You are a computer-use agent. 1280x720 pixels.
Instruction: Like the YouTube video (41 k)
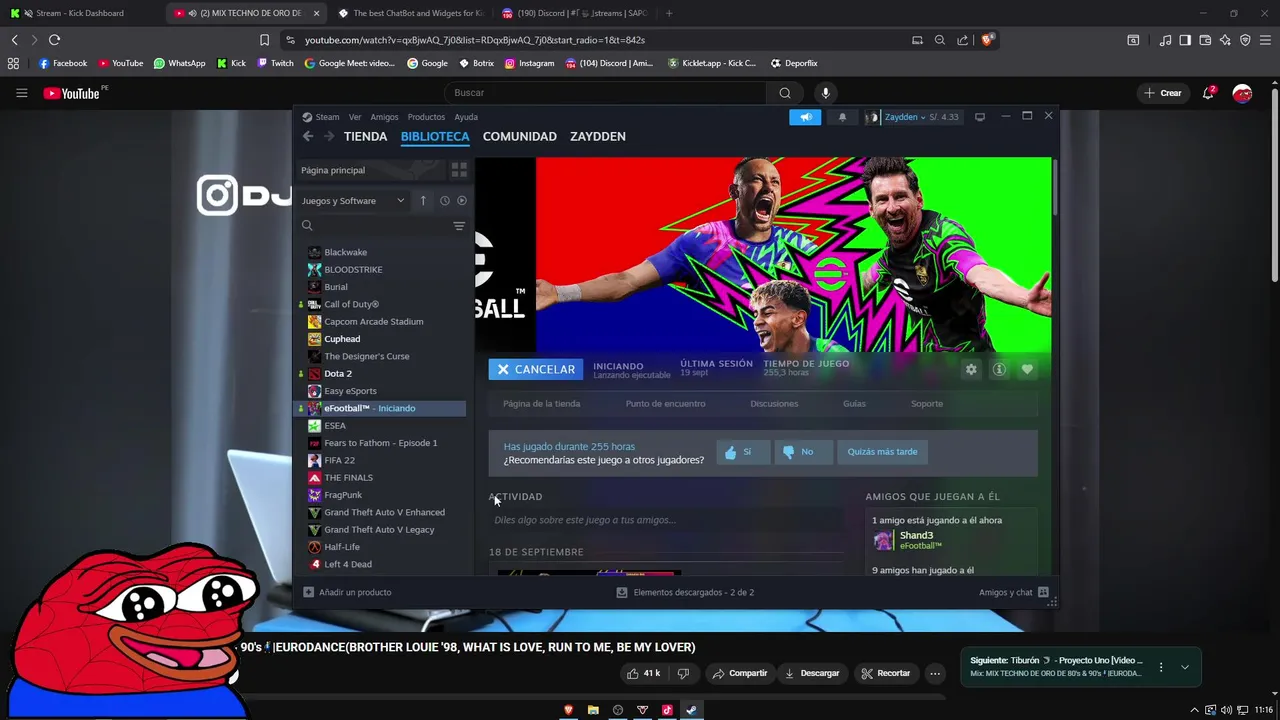click(643, 673)
